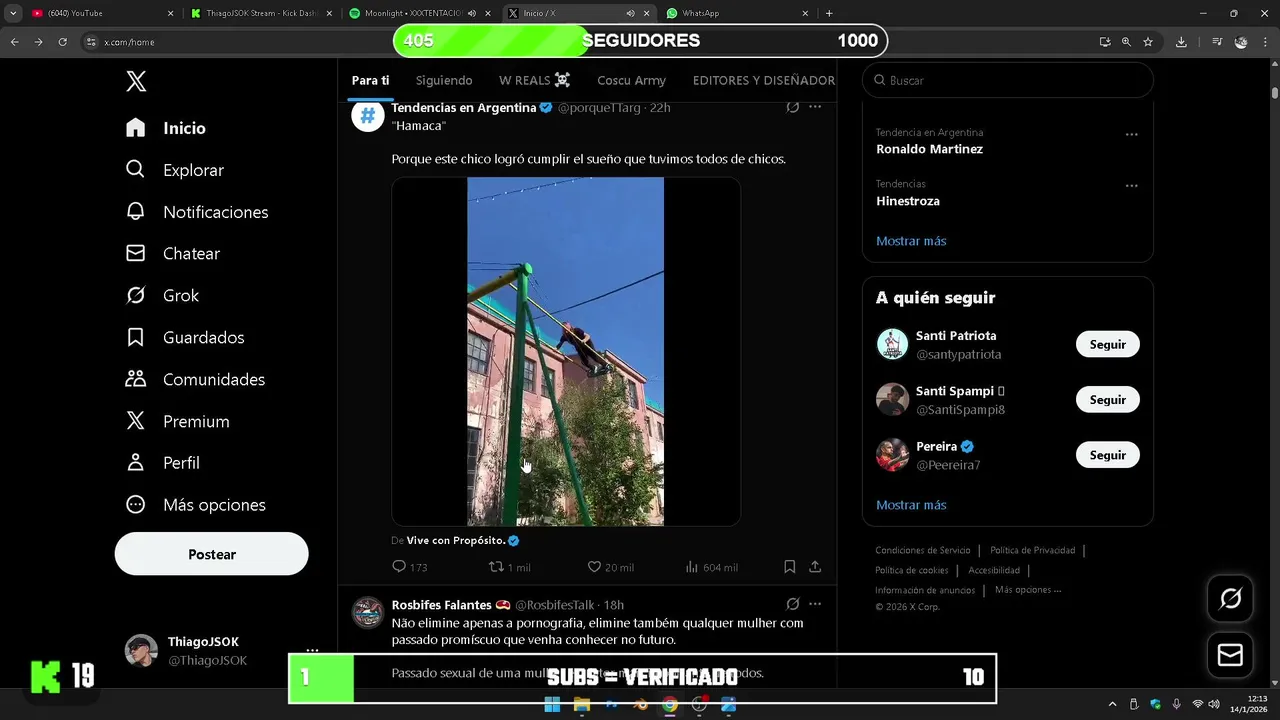Open a new browser tab
Viewport: 1280px width, 720px height.
[829, 13]
